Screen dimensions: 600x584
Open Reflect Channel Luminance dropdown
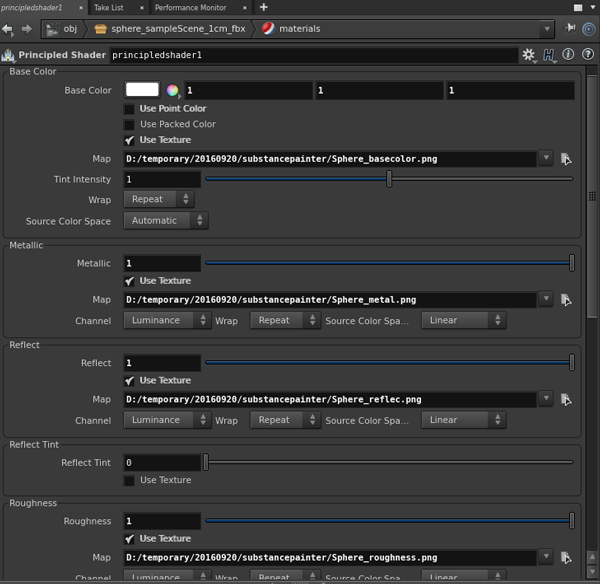(x=167, y=420)
